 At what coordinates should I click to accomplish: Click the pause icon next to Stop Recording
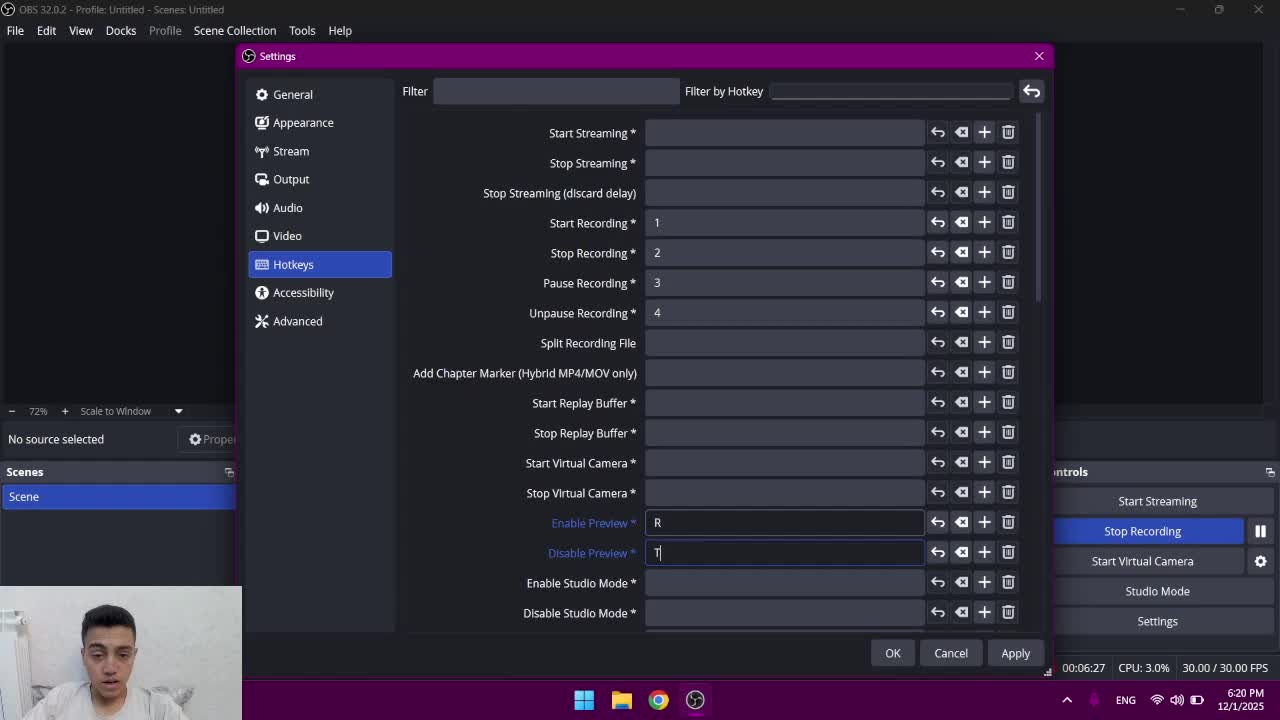[1260, 531]
